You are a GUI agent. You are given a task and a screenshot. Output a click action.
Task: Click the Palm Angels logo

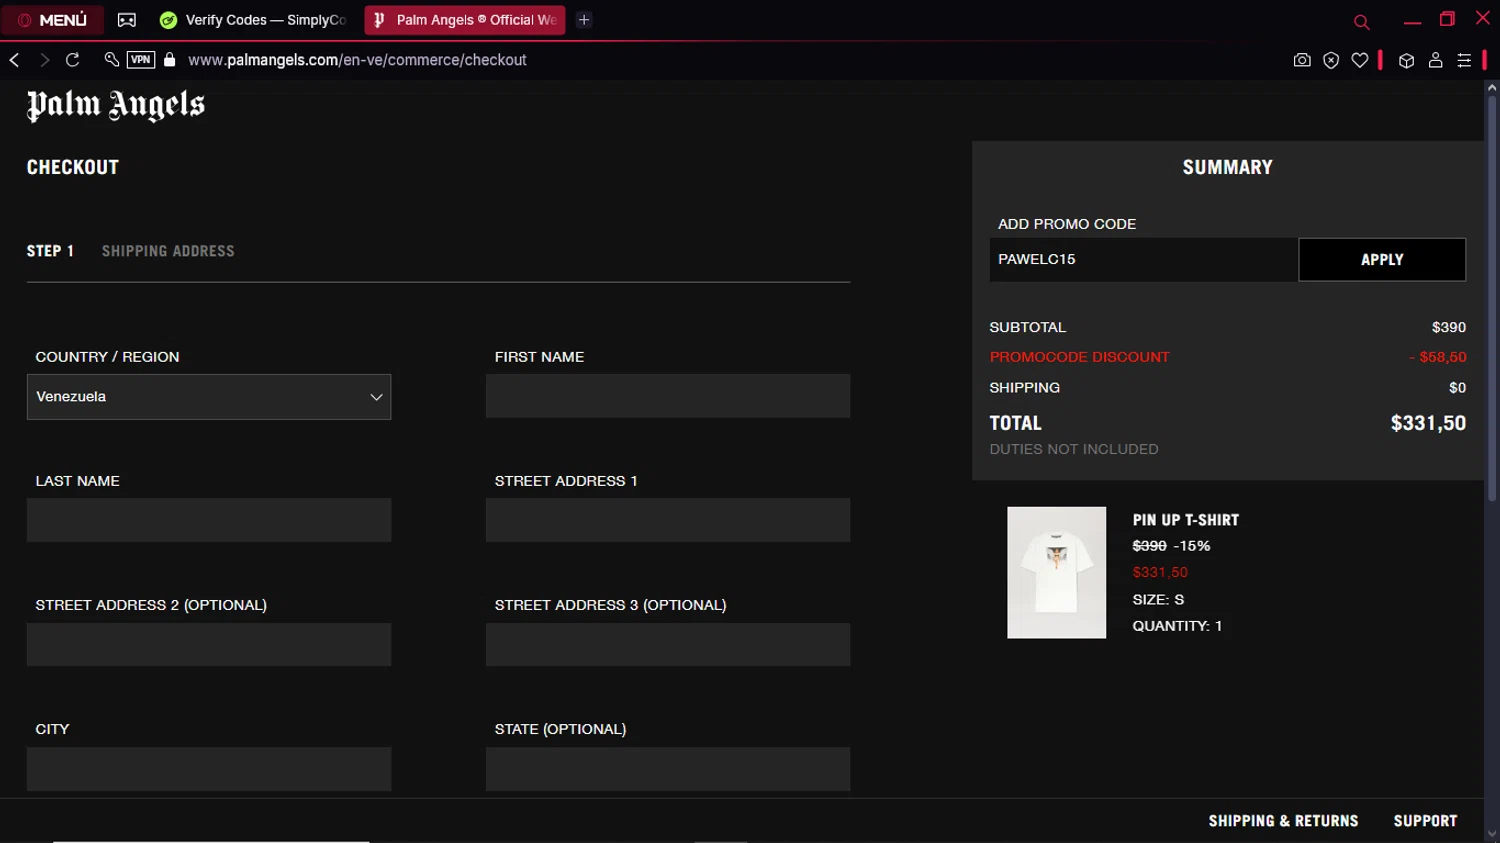coord(115,105)
